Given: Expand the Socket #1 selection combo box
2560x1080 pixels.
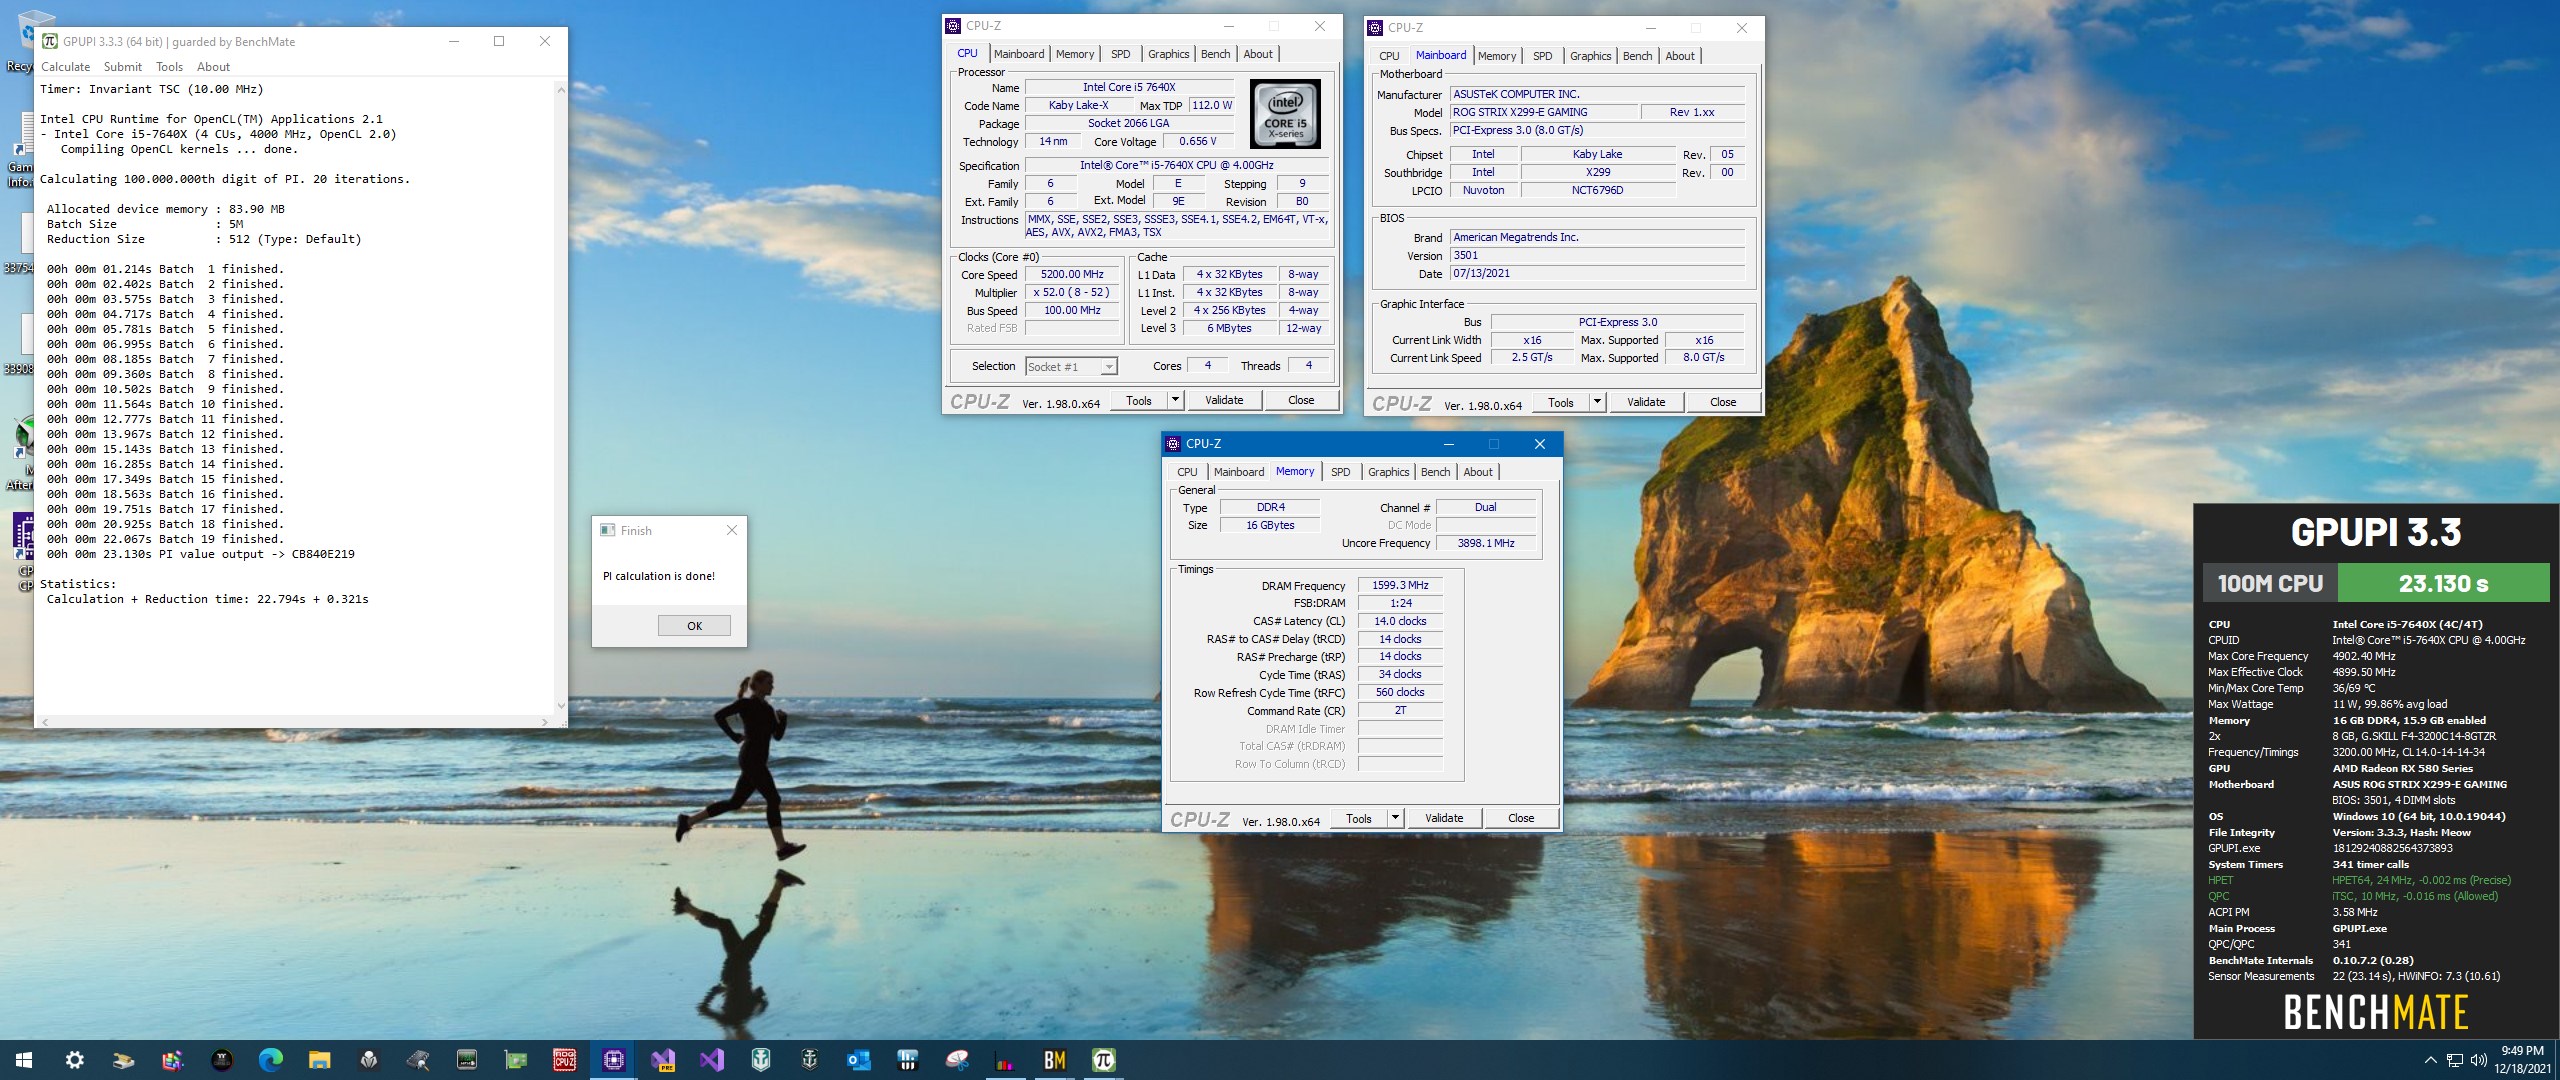Looking at the screenshot, I should (x=1071, y=367).
